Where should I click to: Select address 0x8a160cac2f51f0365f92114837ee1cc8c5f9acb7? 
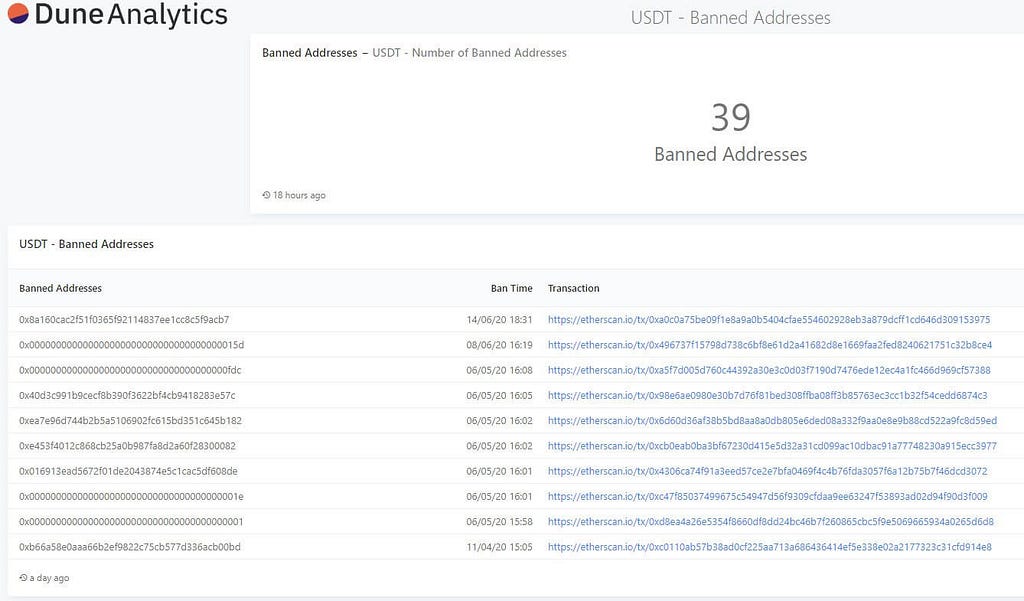(x=124, y=319)
